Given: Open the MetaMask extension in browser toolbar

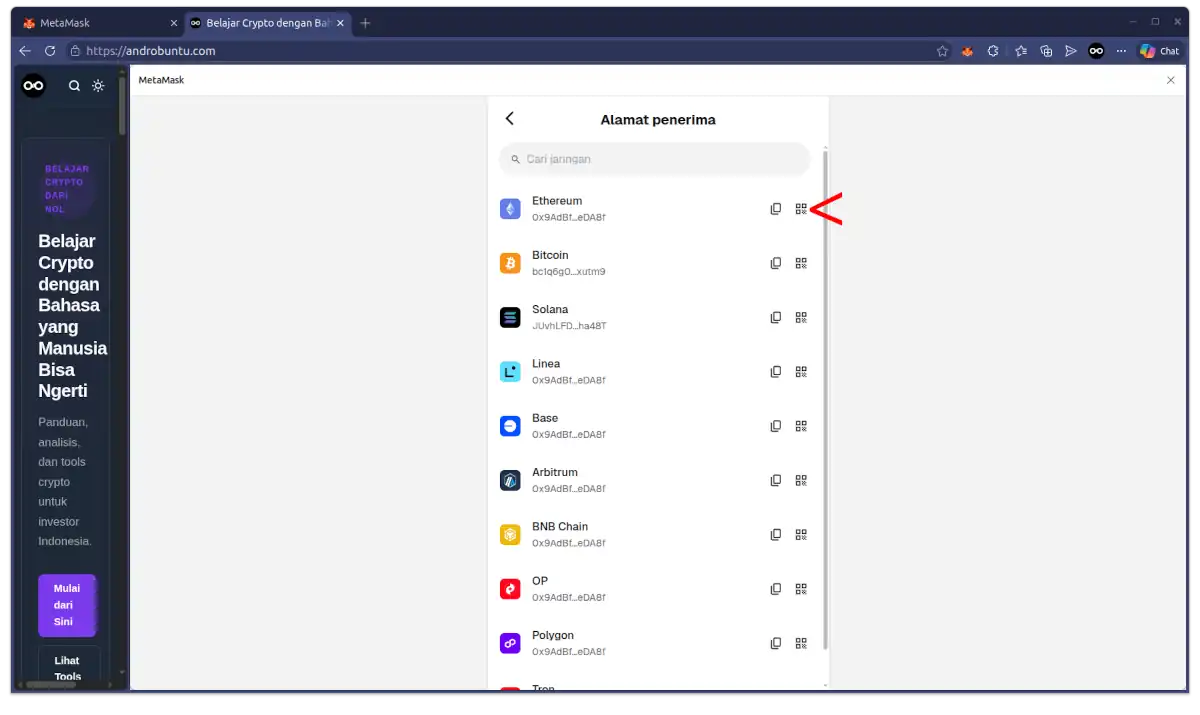Looking at the screenshot, I should pos(967,51).
